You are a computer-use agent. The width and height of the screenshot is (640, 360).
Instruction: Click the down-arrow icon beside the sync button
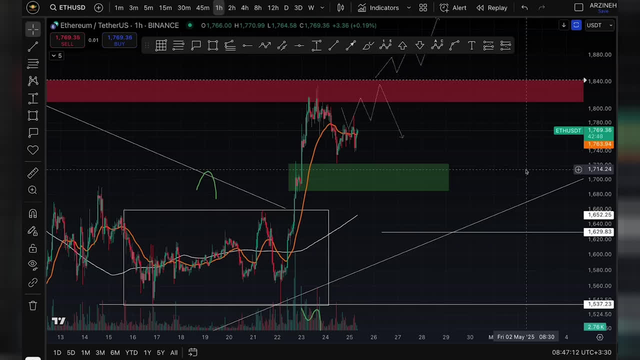[x=564, y=25]
